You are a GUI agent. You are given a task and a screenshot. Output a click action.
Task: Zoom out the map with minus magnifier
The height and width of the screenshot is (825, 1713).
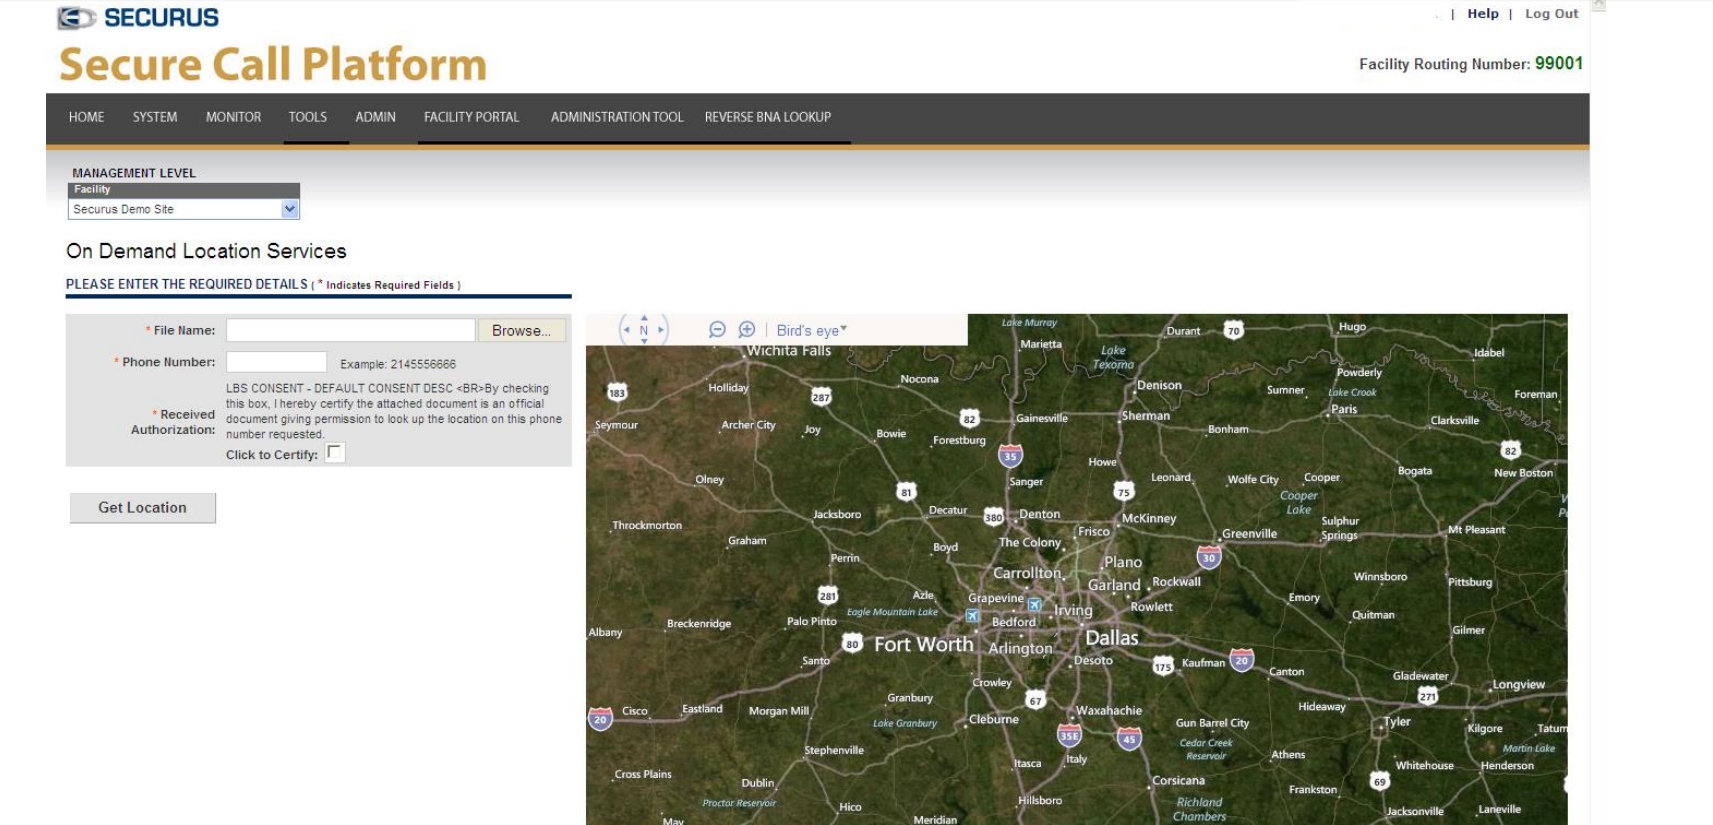(717, 330)
